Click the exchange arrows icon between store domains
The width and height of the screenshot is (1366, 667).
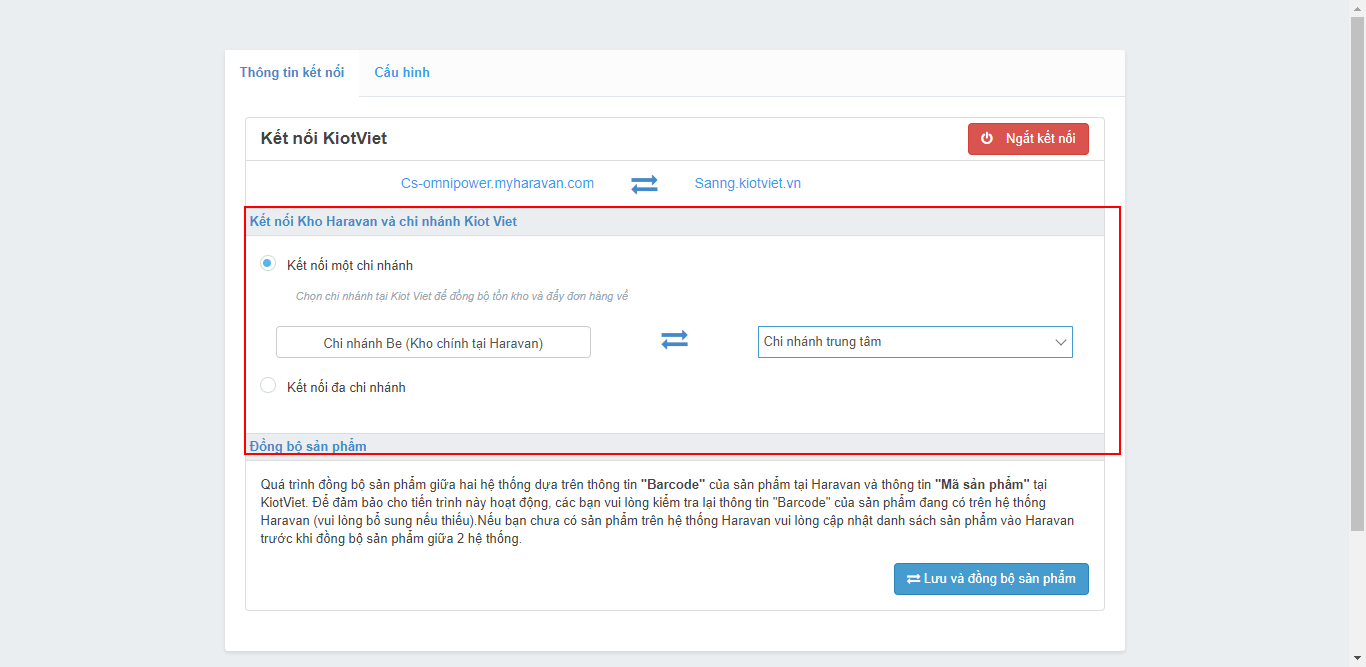click(x=644, y=184)
